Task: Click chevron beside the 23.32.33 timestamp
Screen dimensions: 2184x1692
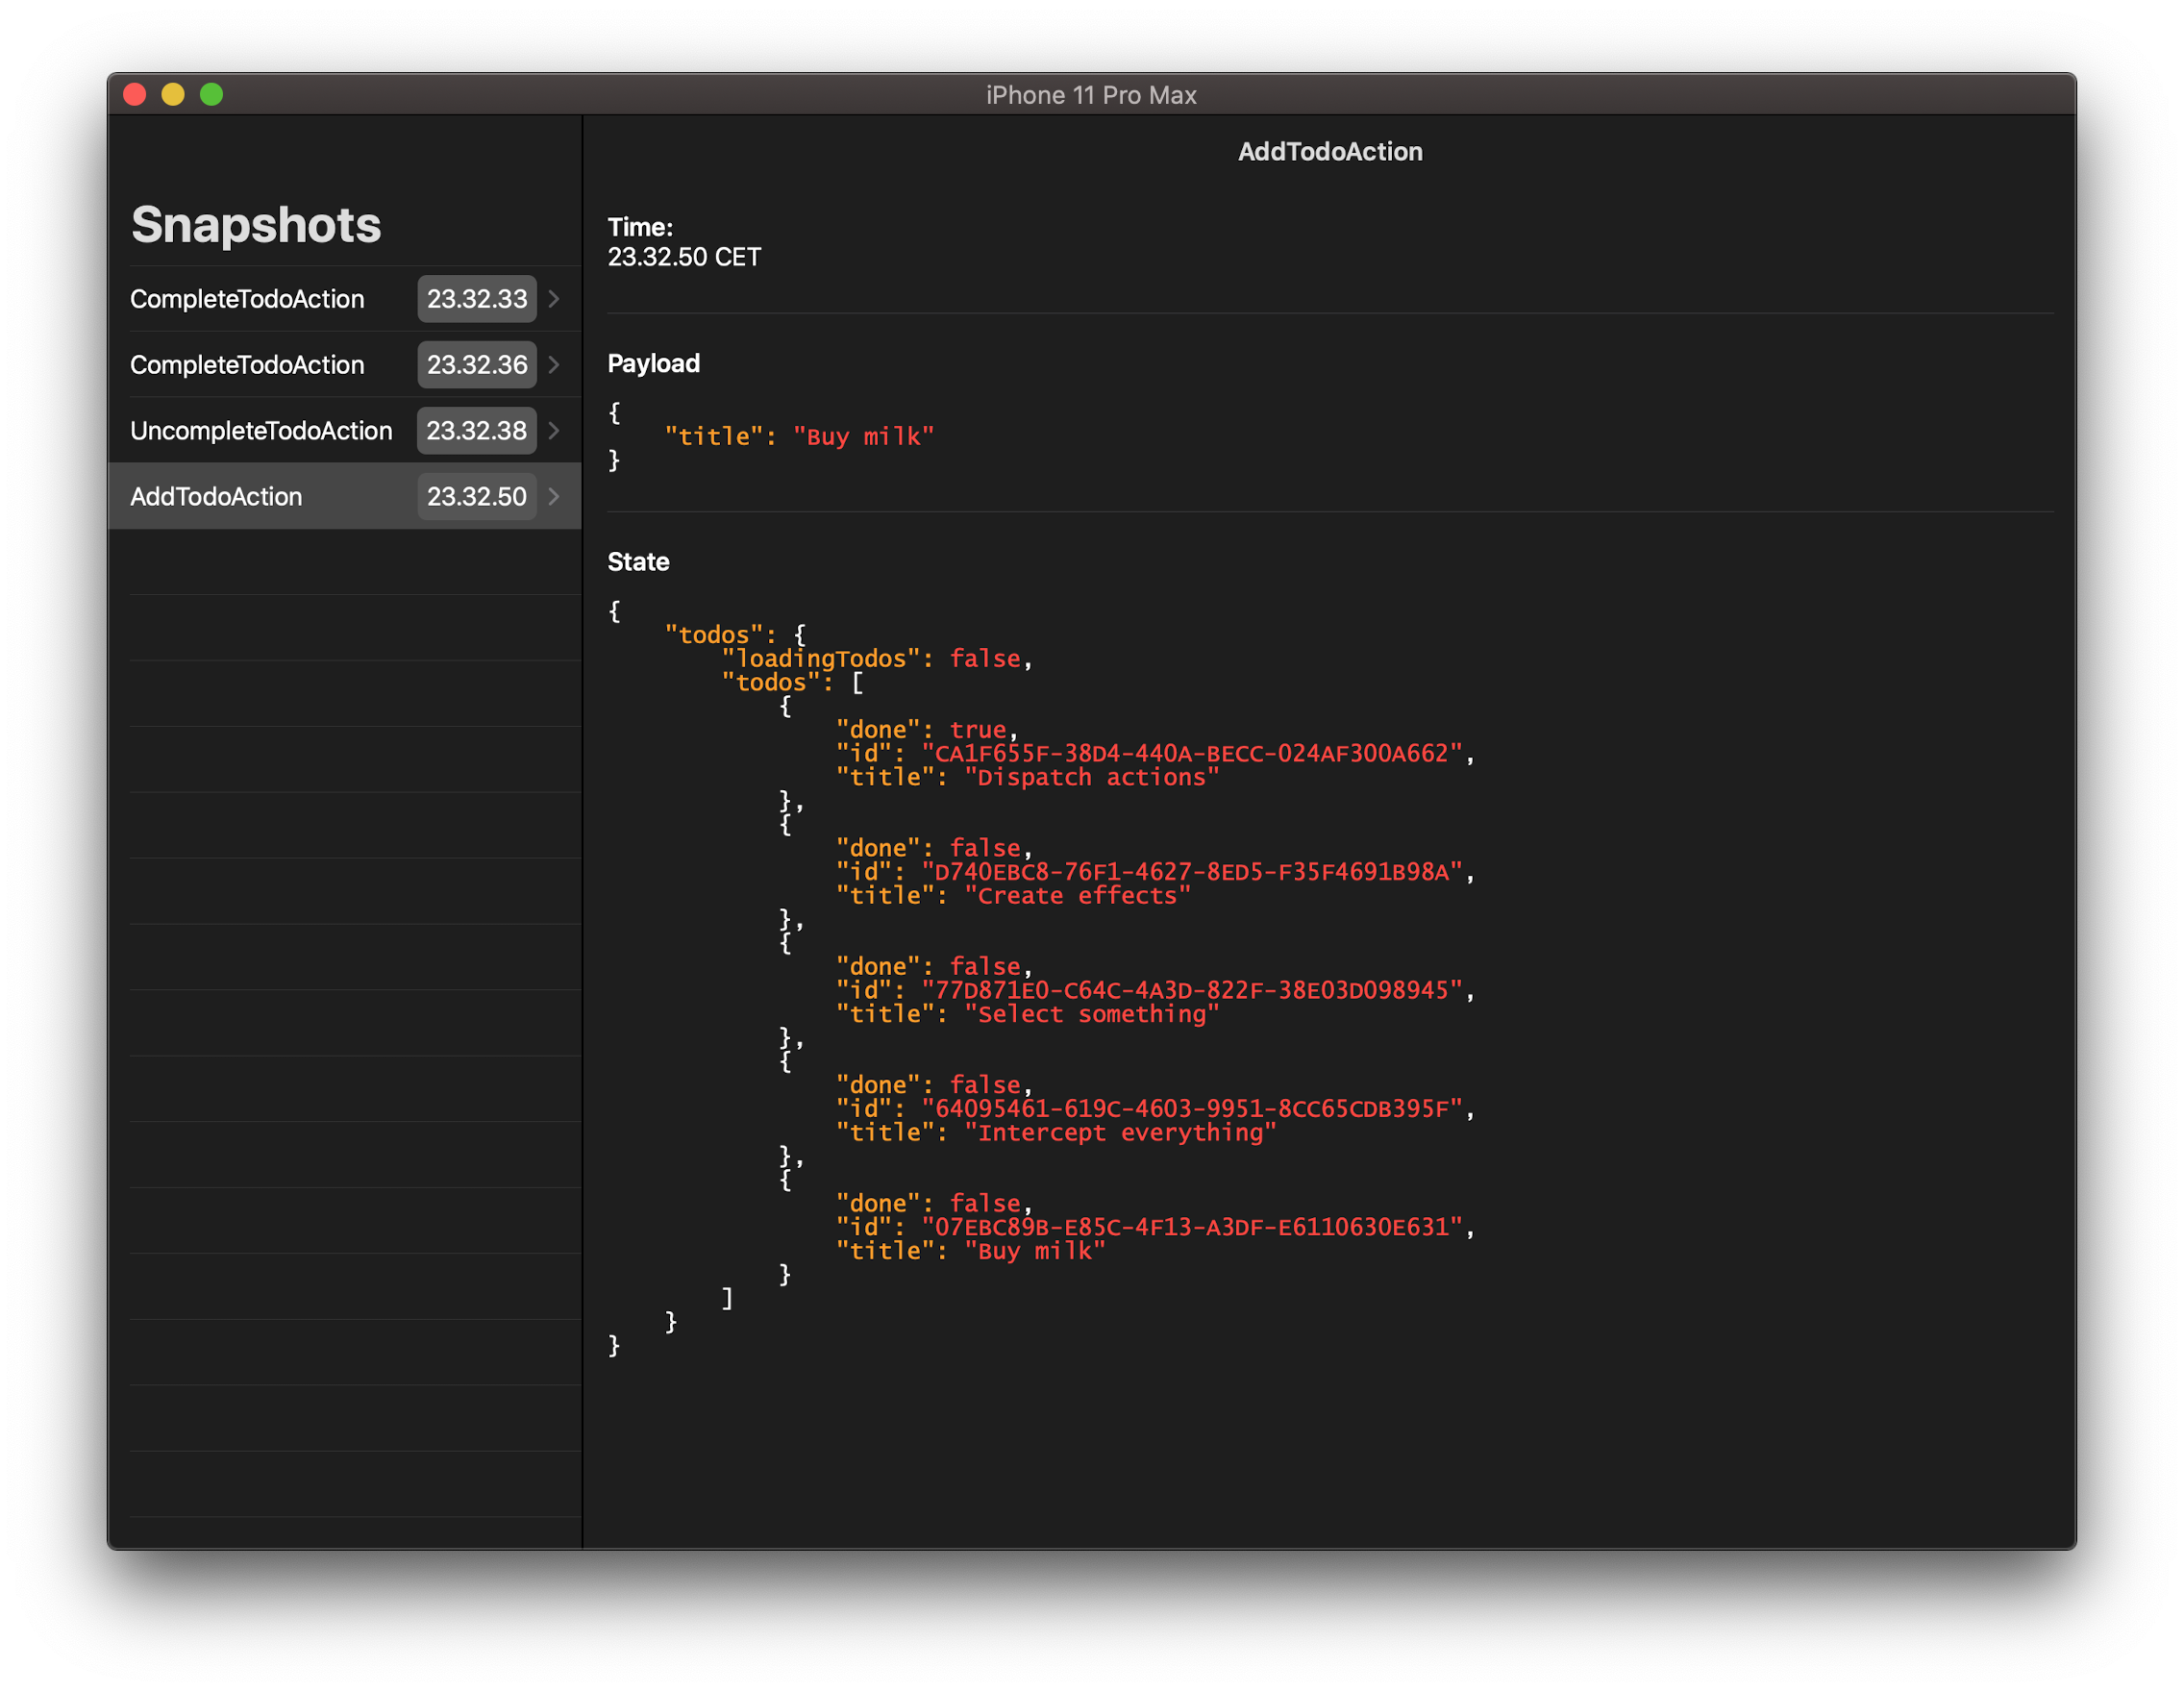Action: (554, 299)
